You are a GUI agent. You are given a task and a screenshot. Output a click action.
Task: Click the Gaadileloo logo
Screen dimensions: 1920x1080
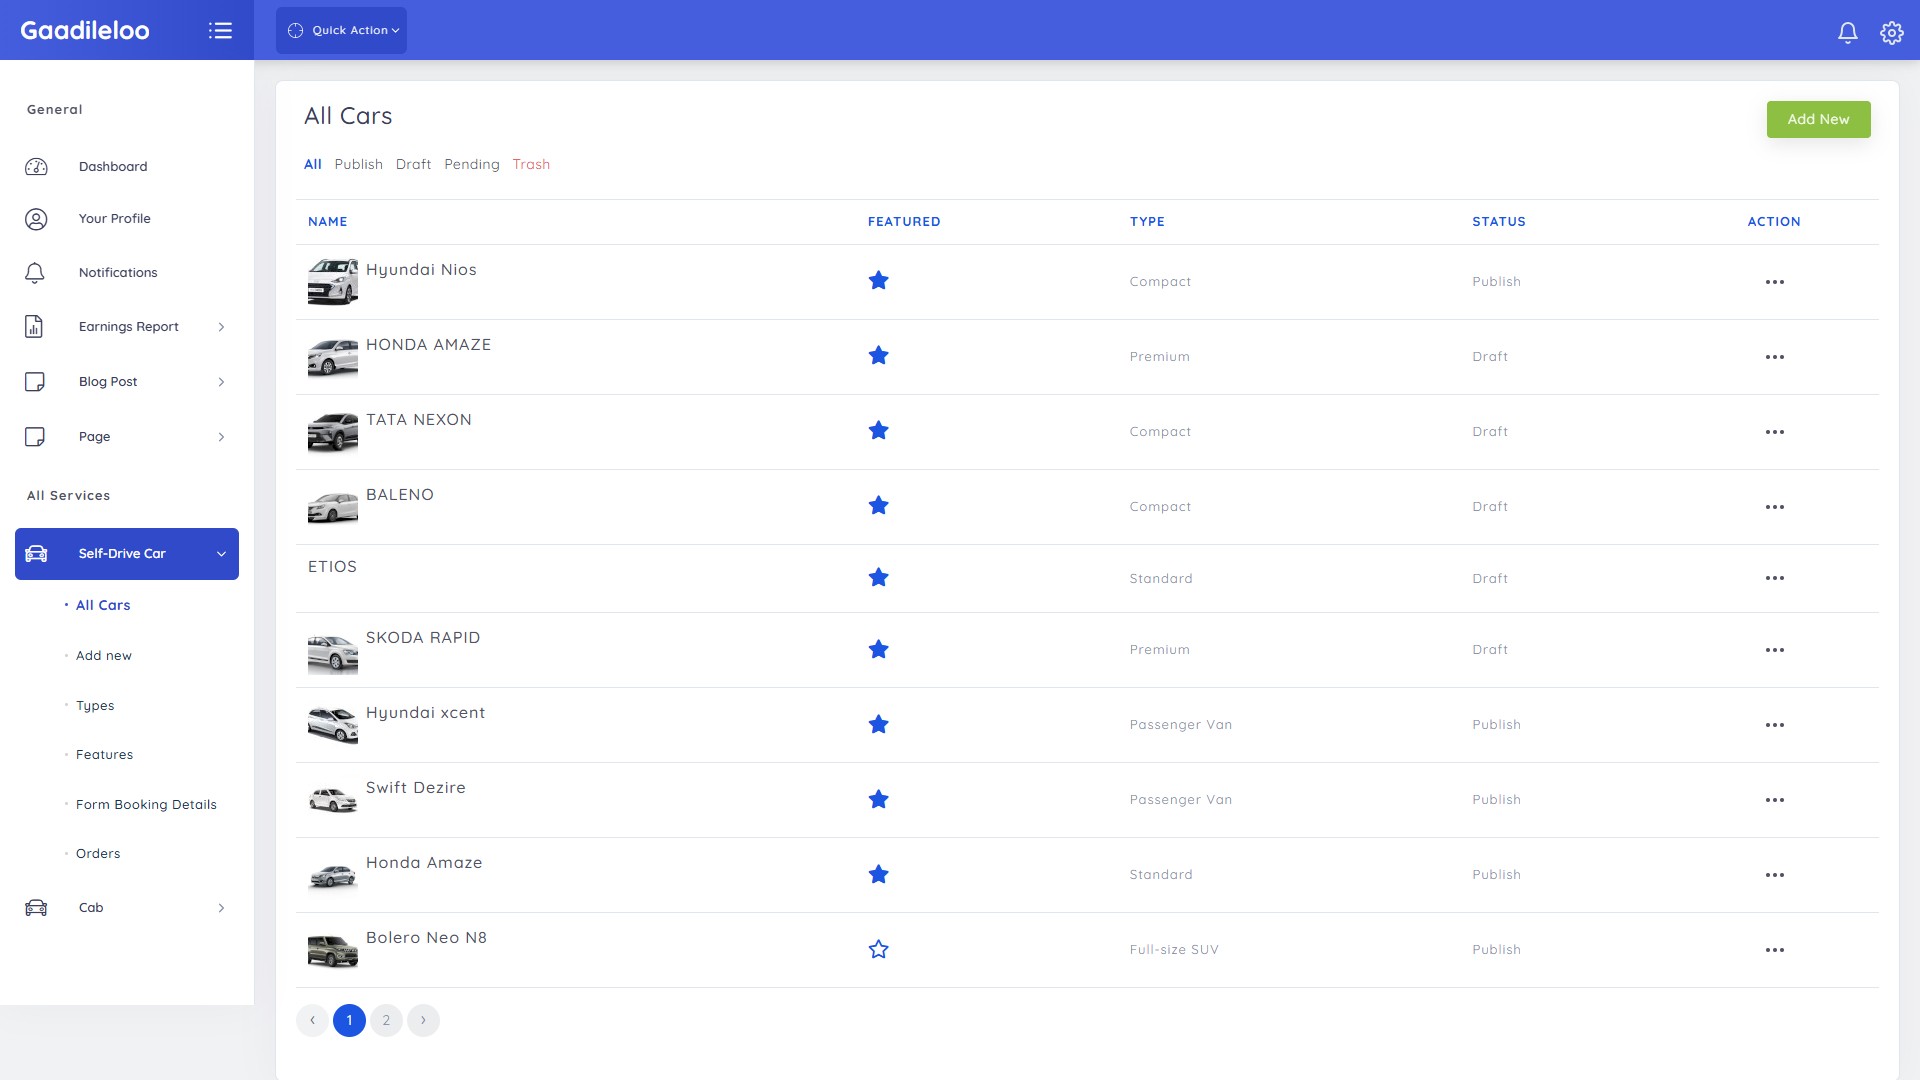coord(85,30)
